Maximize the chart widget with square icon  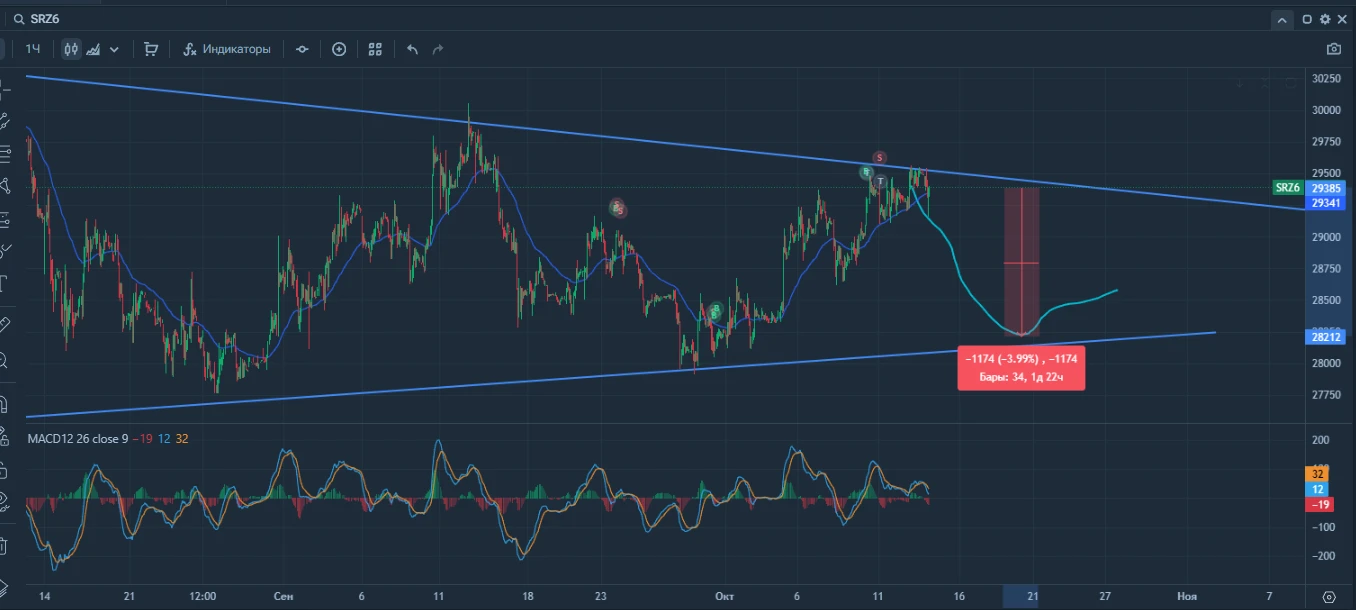1307,19
